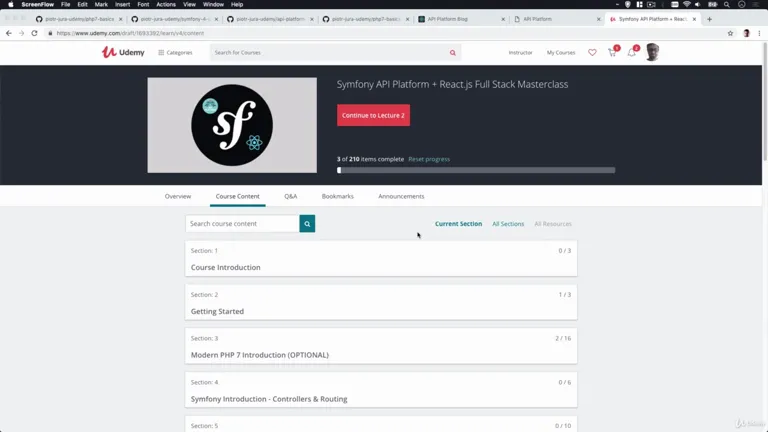Expand Section 4 Symfony Introduction

(x=381, y=390)
